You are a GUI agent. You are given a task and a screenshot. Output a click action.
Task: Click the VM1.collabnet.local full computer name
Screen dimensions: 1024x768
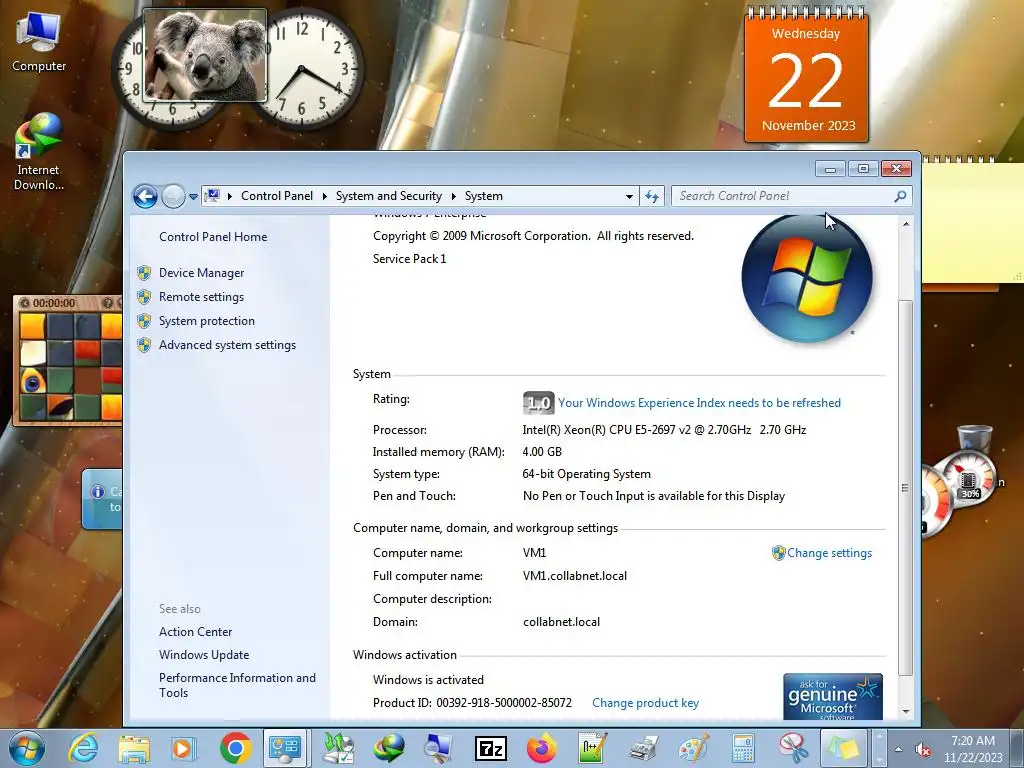point(575,576)
